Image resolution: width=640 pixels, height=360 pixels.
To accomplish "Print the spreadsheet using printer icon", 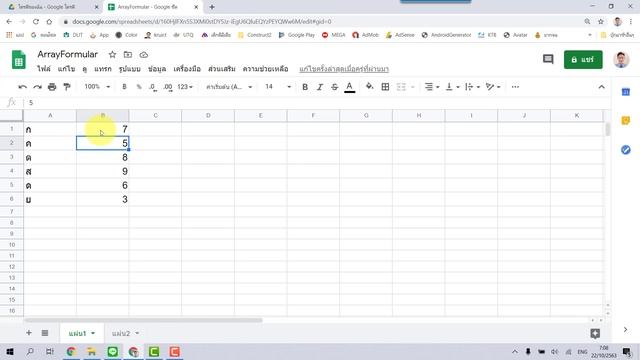I will (52, 87).
